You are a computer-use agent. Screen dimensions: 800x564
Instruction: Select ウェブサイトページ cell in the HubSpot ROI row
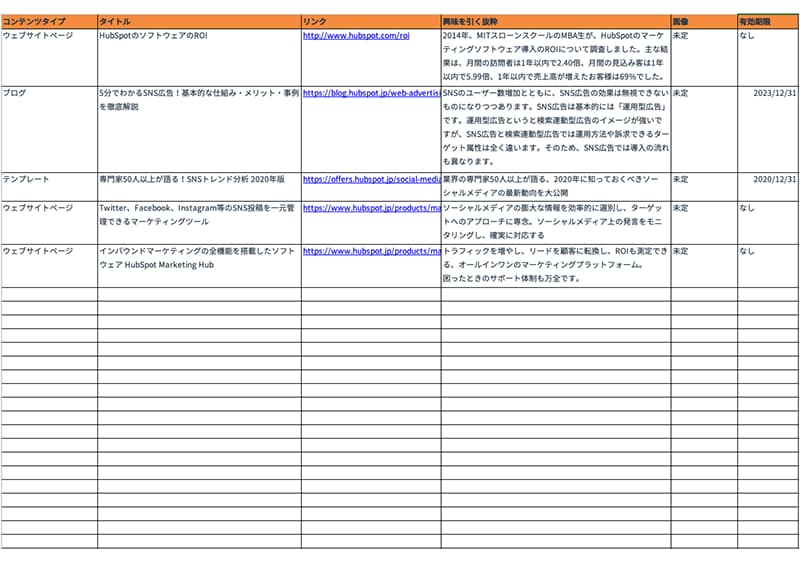pos(49,57)
